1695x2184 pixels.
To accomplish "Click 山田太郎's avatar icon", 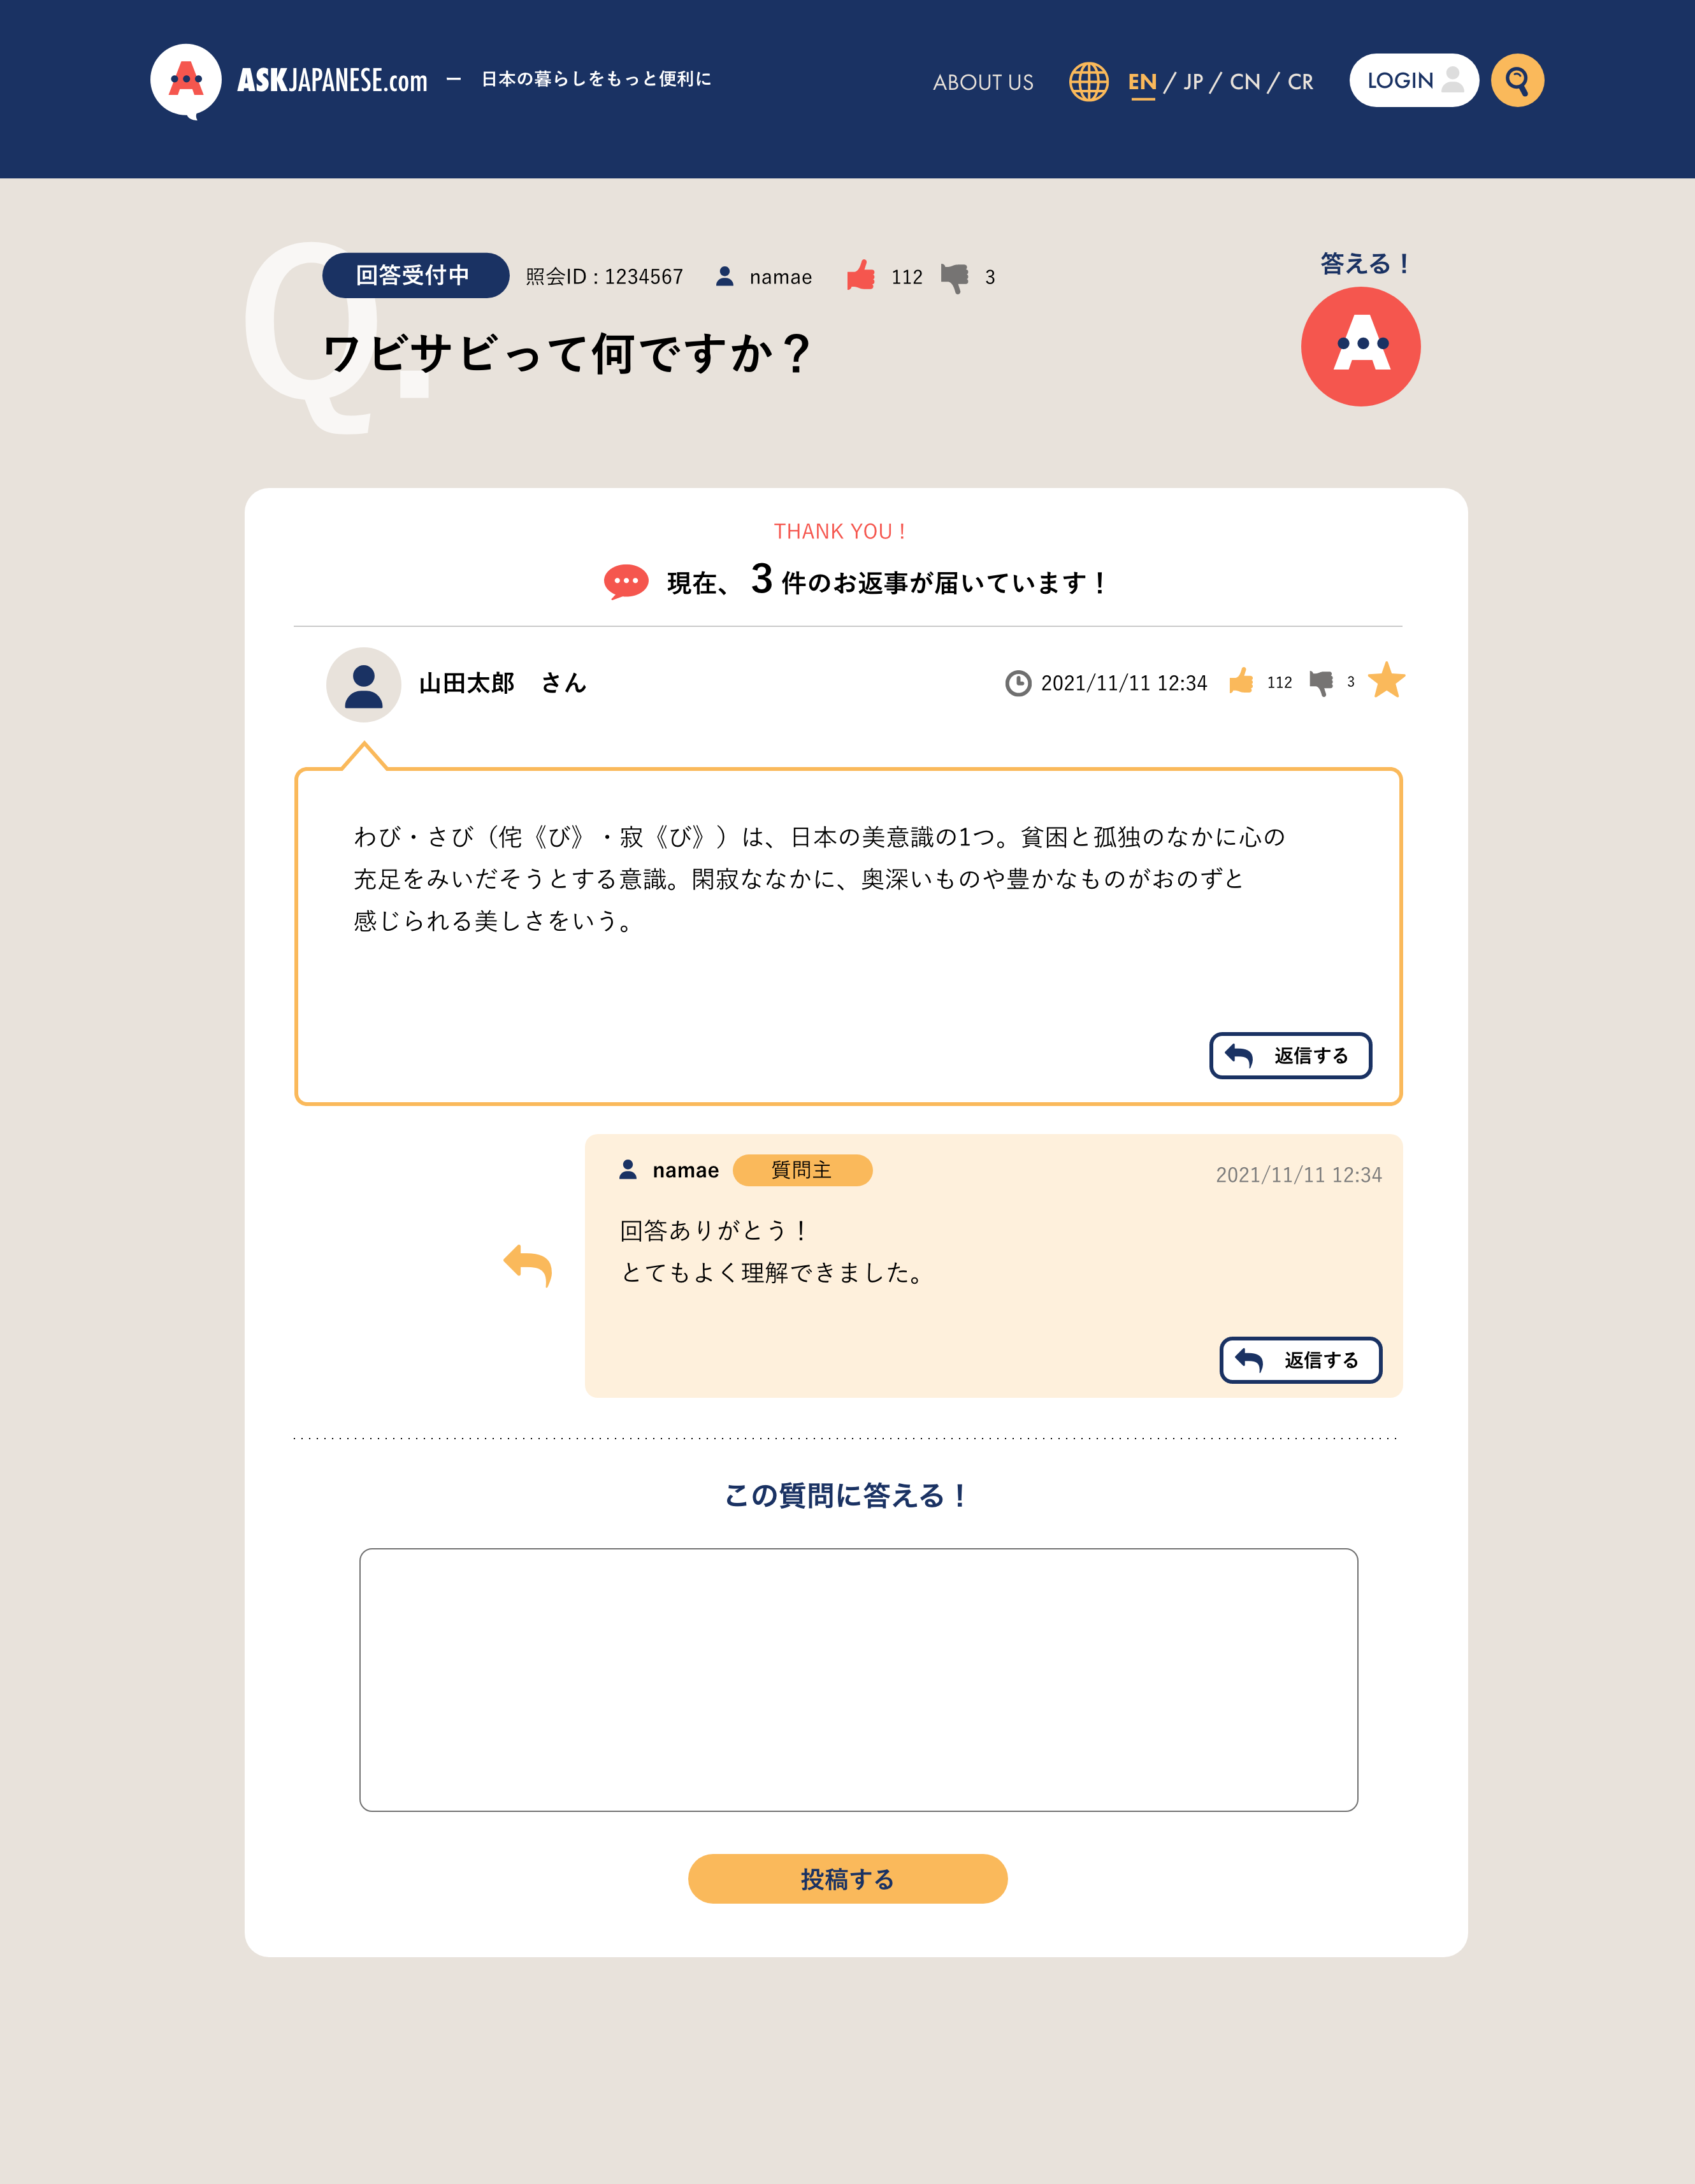I will point(363,684).
